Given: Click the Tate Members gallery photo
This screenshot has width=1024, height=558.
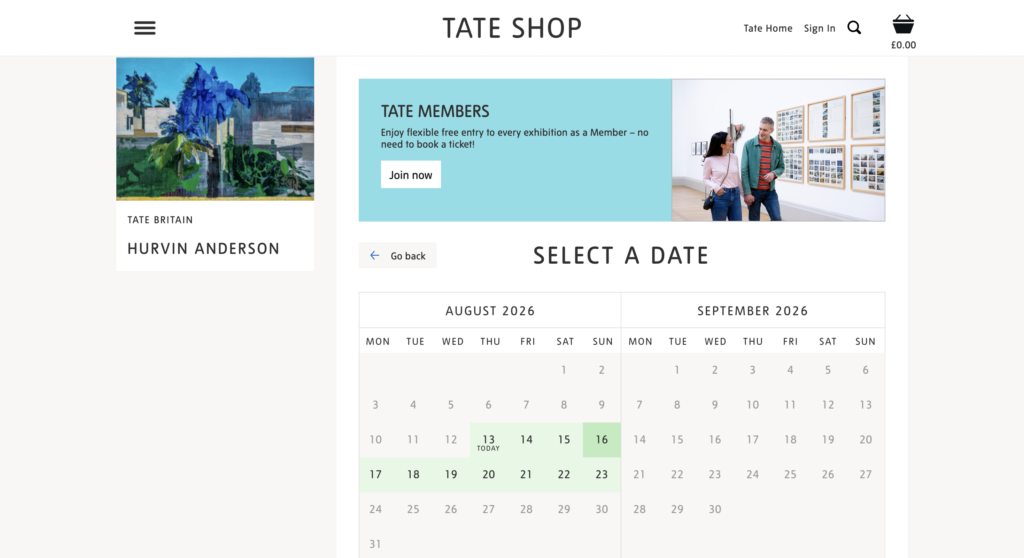Looking at the screenshot, I should (x=778, y=150).
